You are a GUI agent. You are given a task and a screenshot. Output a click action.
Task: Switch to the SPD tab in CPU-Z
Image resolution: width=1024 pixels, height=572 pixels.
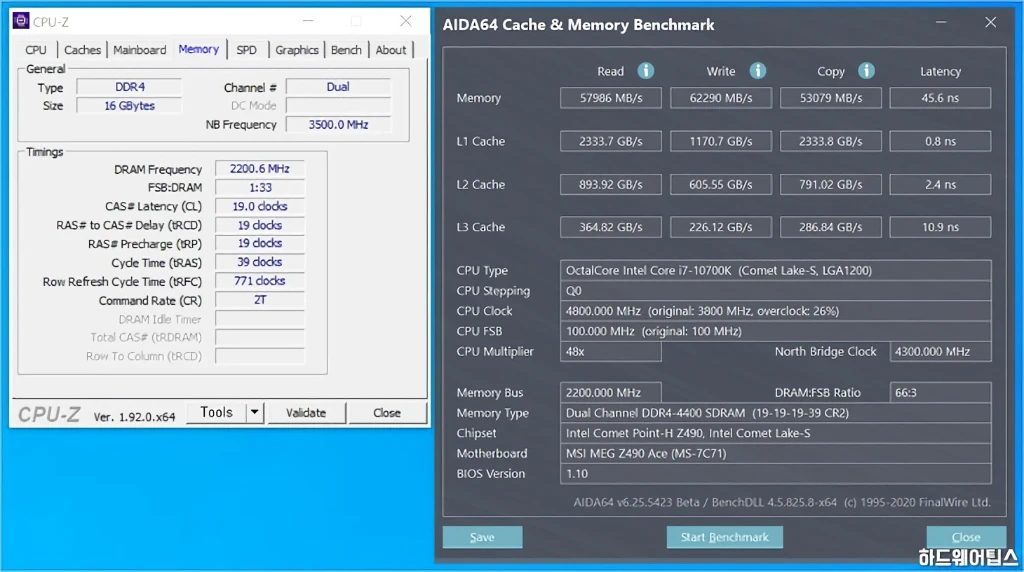[246, 50]
